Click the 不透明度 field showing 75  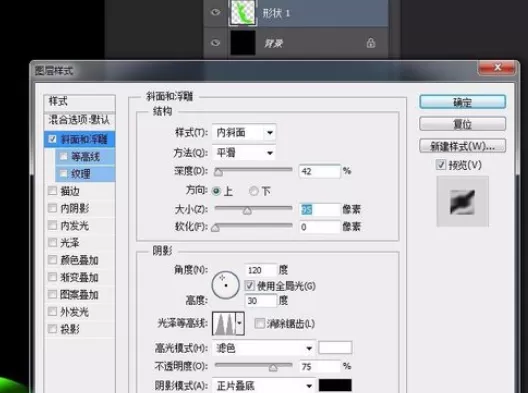319,366
